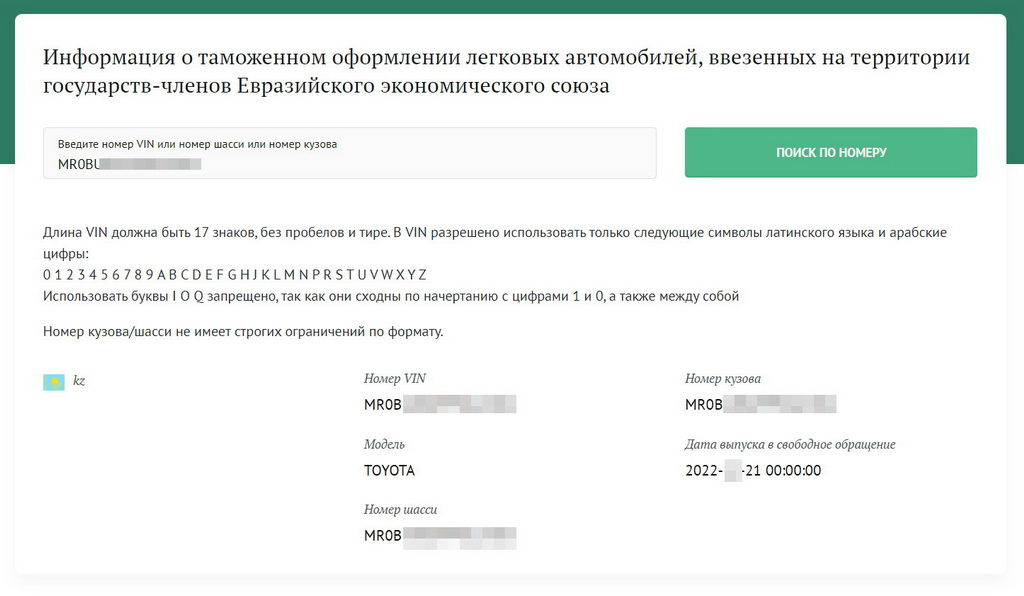1024x596 pixels.
Task: Click the ПОИСК ПО НОМЕРУ search button
Action: point(831,152)
